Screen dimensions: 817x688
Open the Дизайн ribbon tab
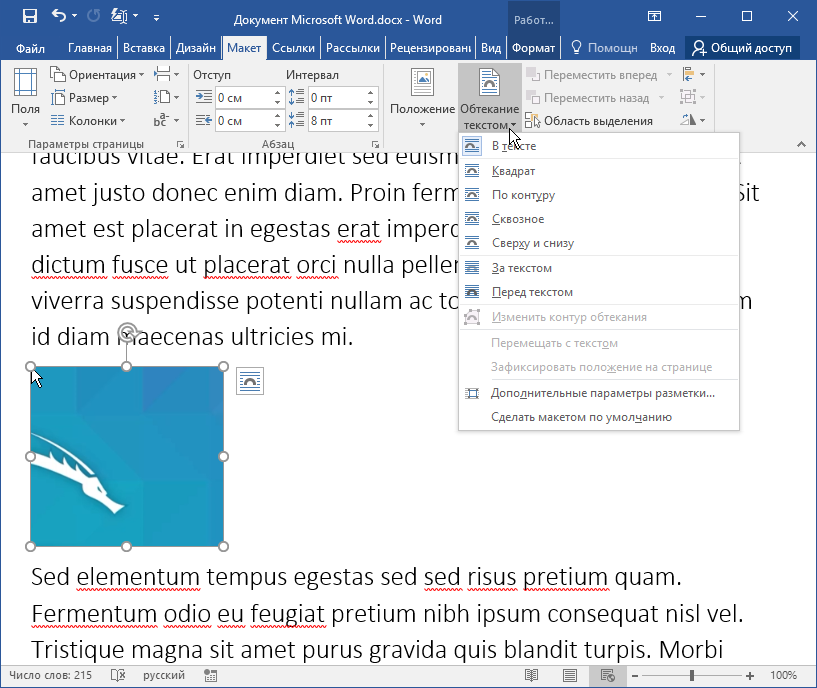coord(195,48)
